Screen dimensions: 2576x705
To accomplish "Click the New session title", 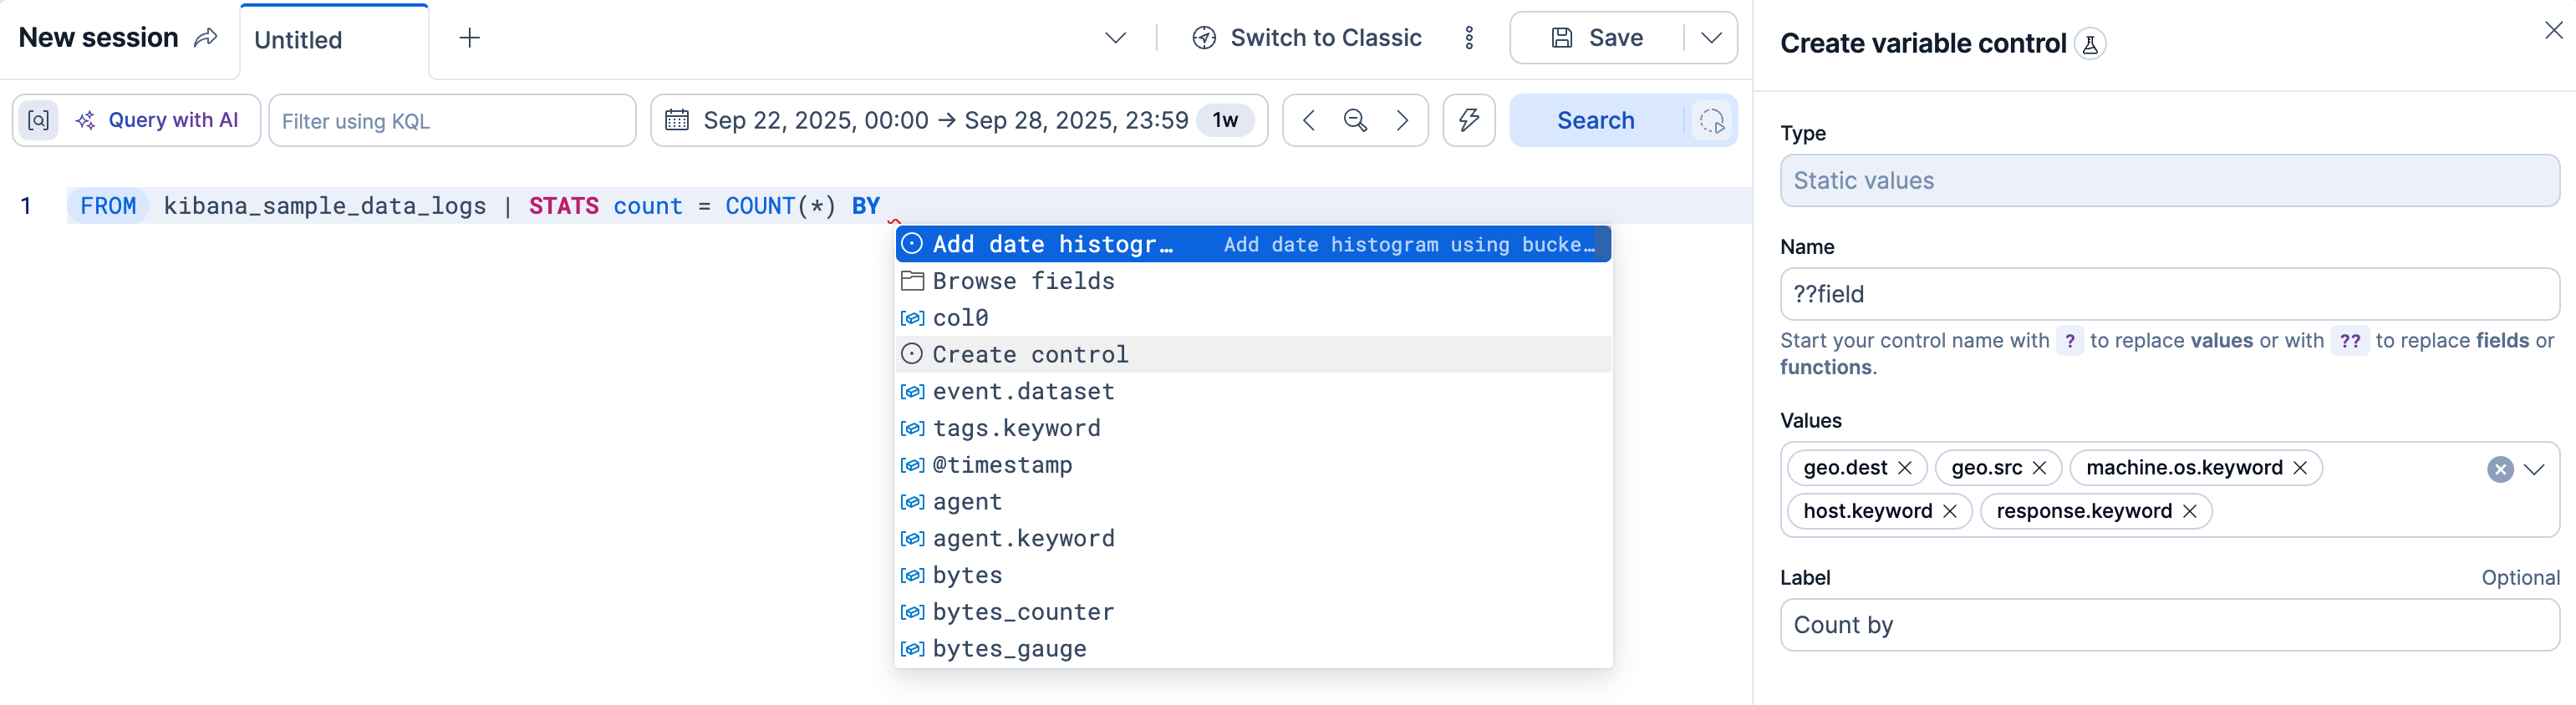I will click(98, 38).
